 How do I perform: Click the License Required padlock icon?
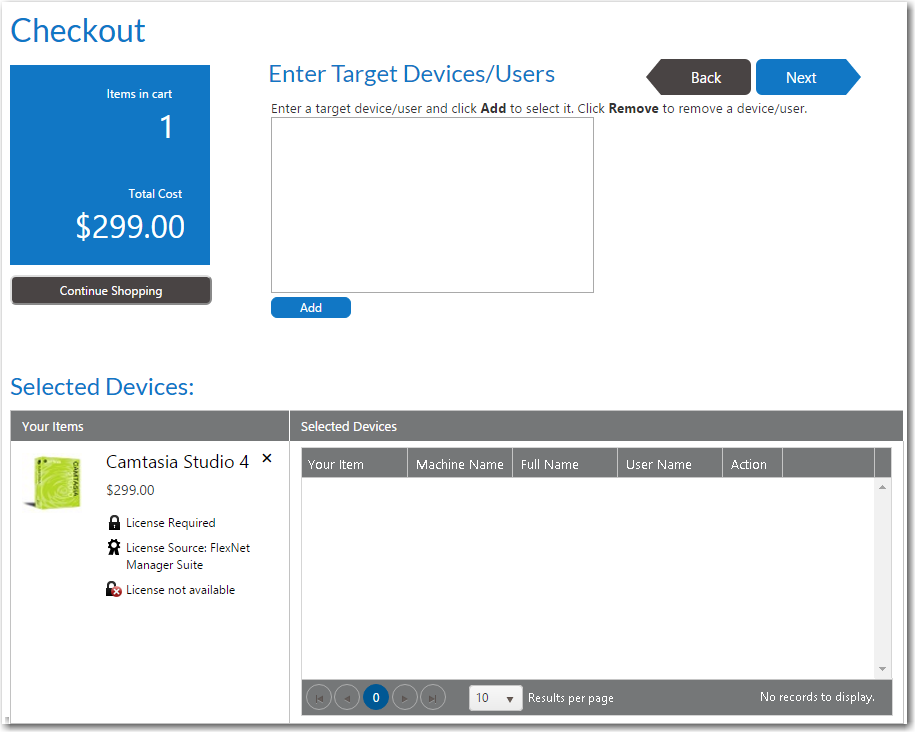point(114,523)
